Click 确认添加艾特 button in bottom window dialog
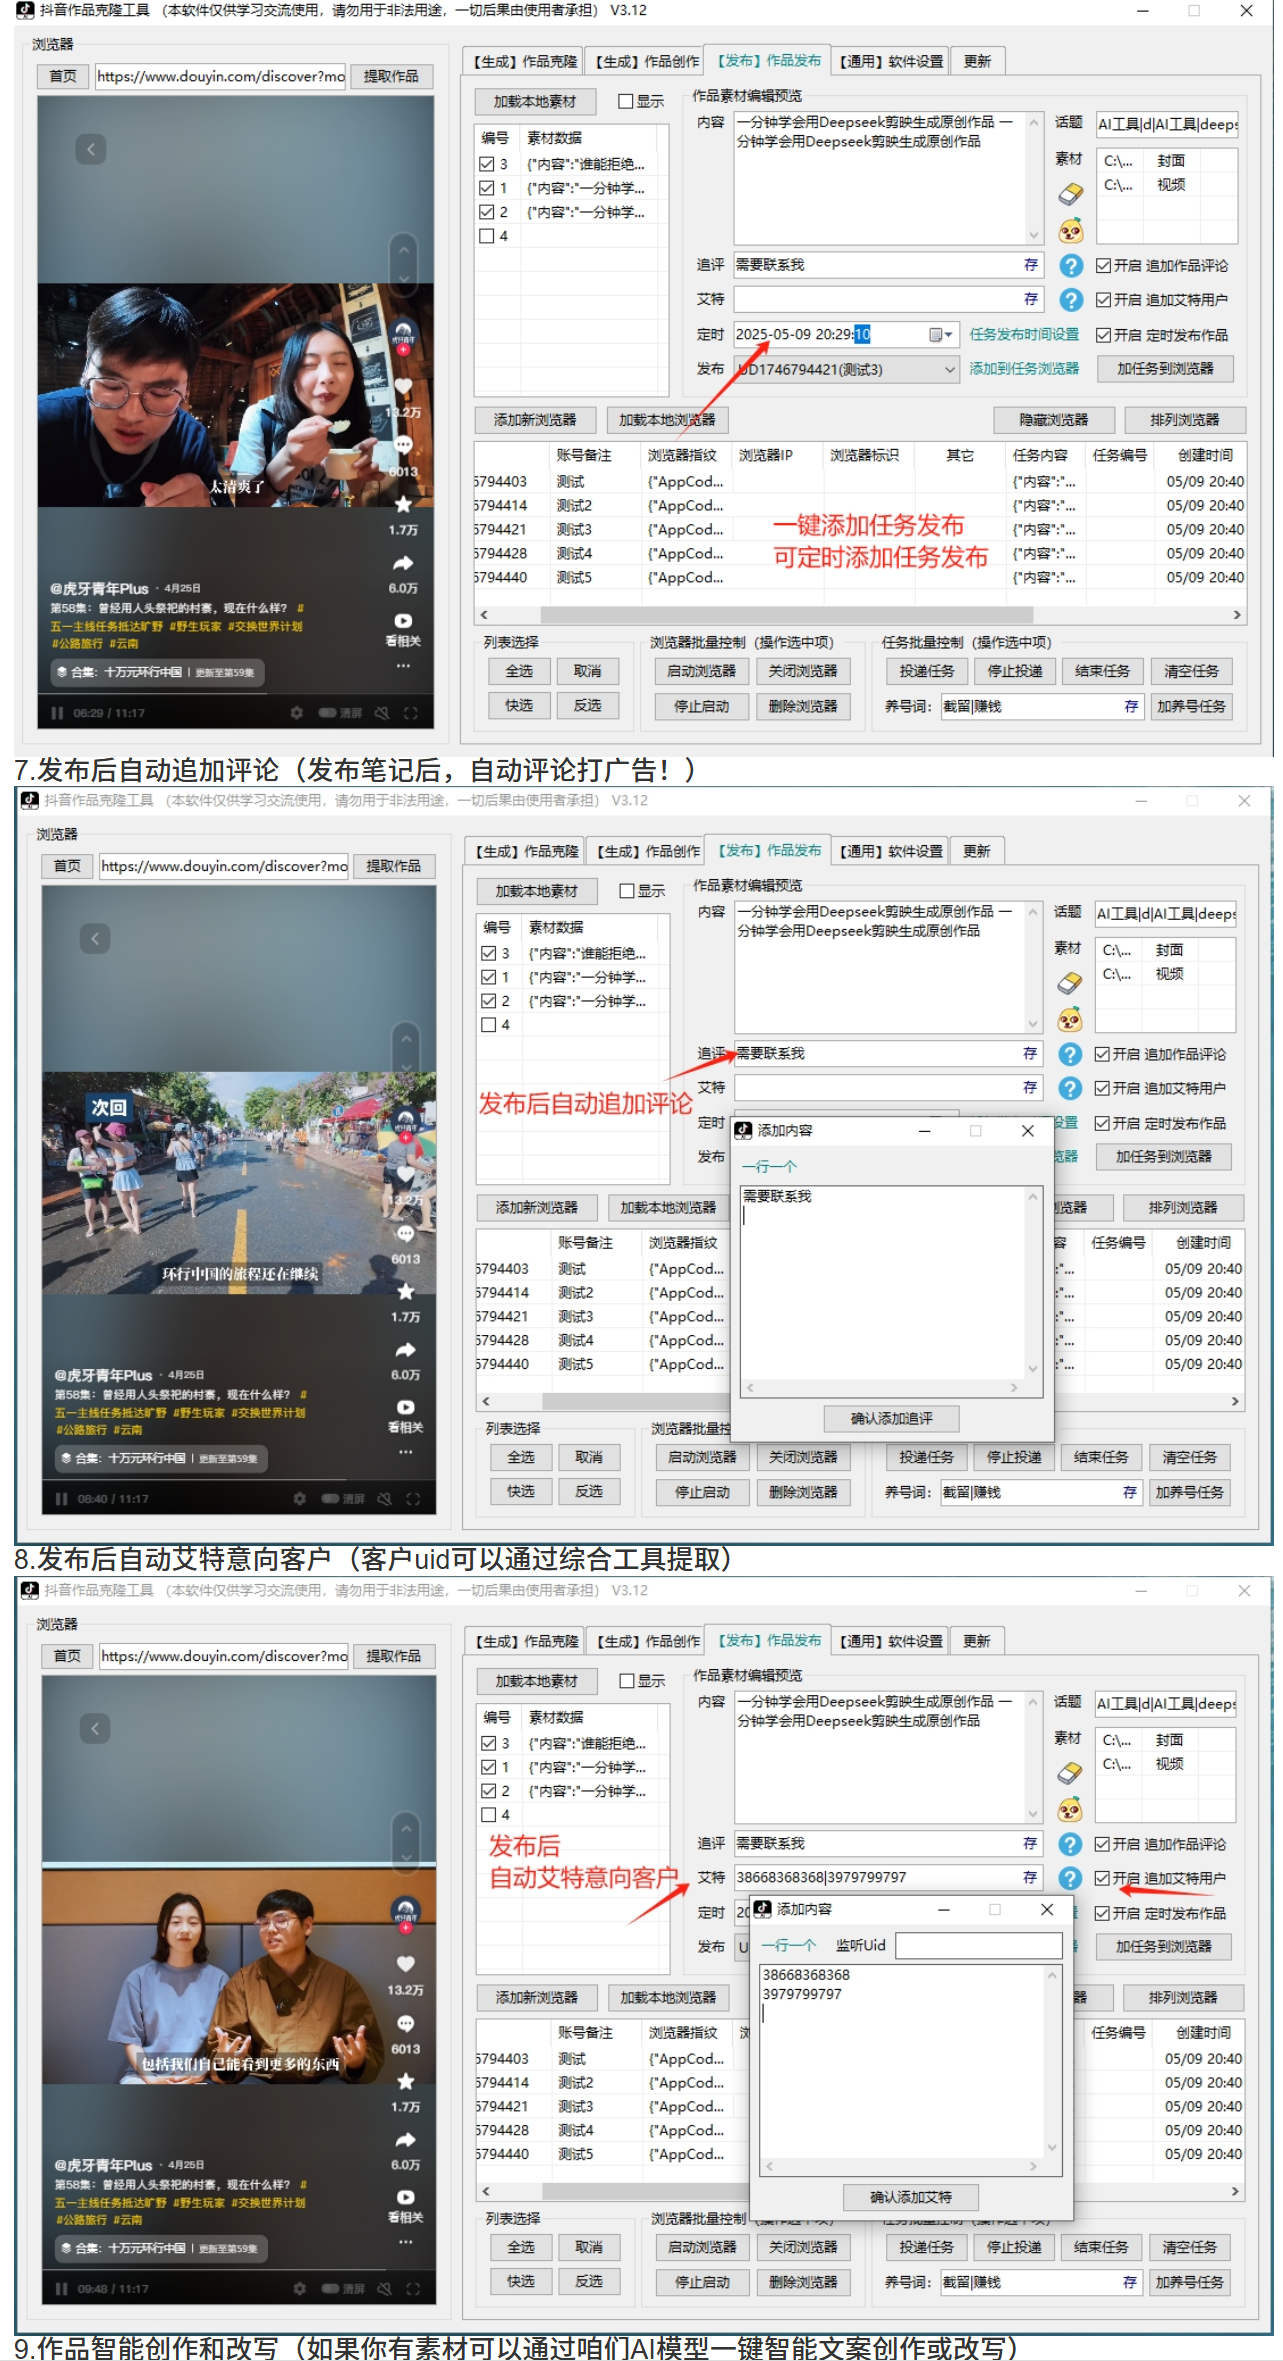Screen dimensions: 1283x2361 click(x=910, y=2197)
